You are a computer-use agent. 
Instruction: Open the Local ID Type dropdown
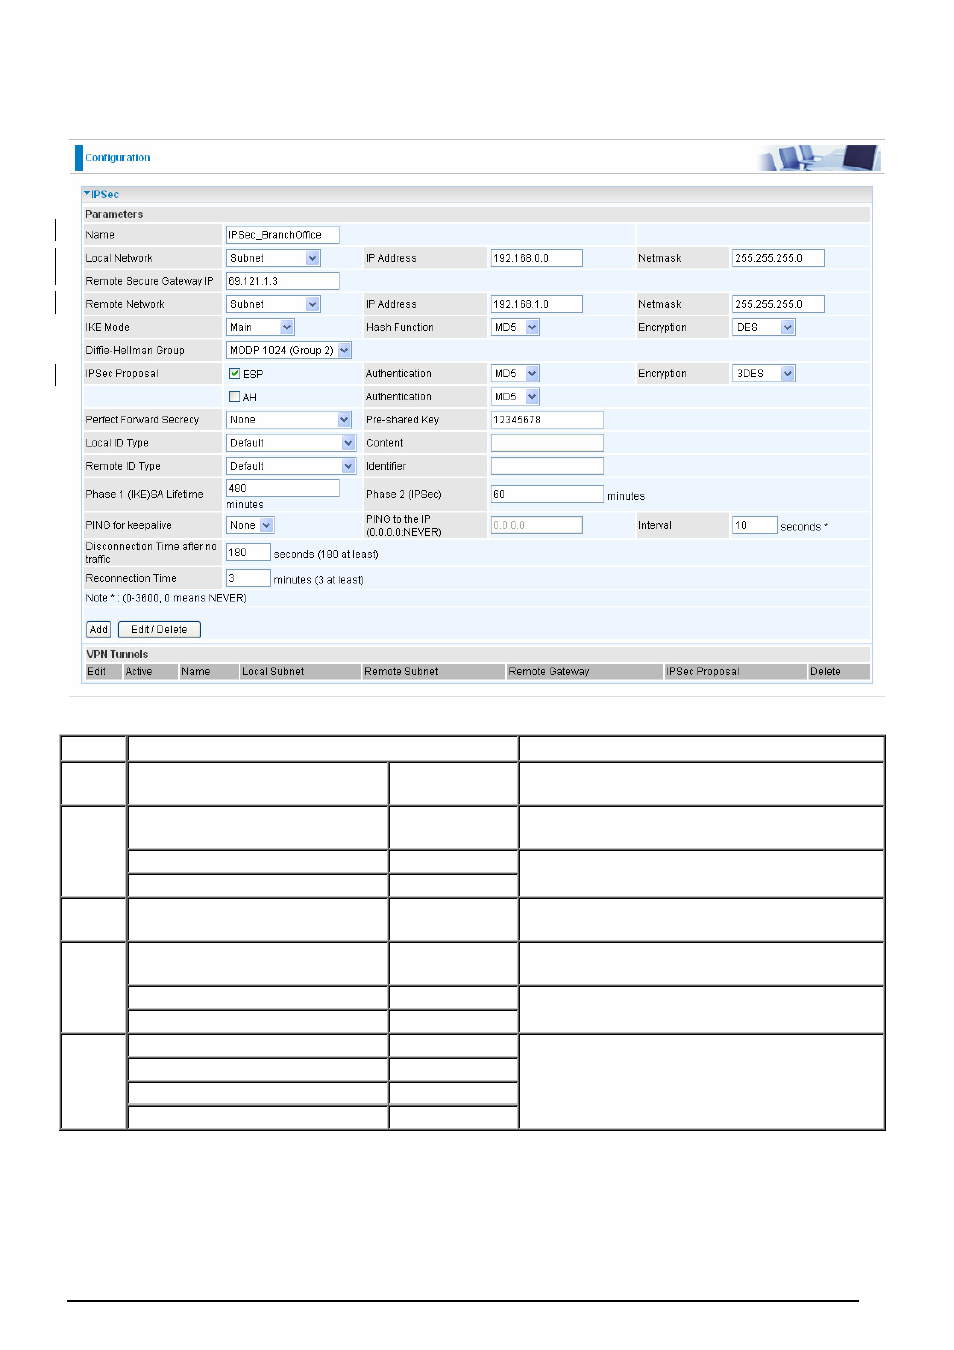coord(291,442)
